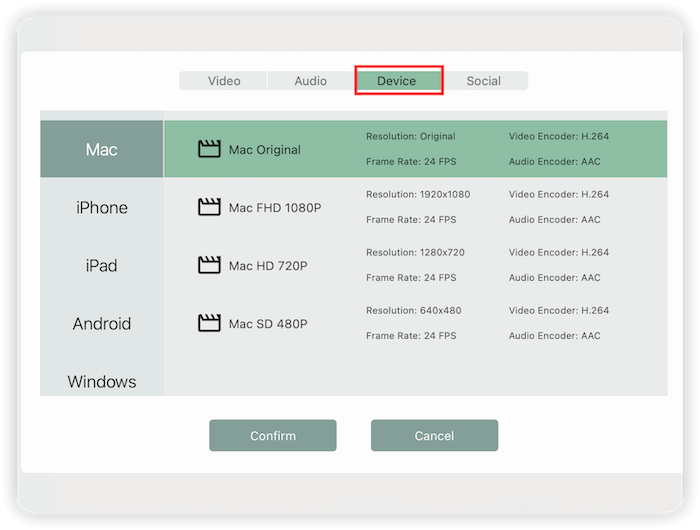Pick iPad in the device sidebar
The width and height of the screenshot is (700, 530).
[102, 266]
